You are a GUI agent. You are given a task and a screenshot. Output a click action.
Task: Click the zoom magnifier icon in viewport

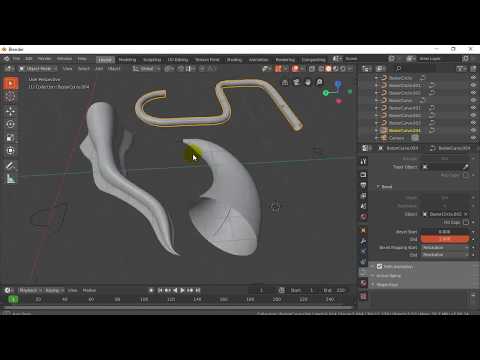(x=319, y=82)
